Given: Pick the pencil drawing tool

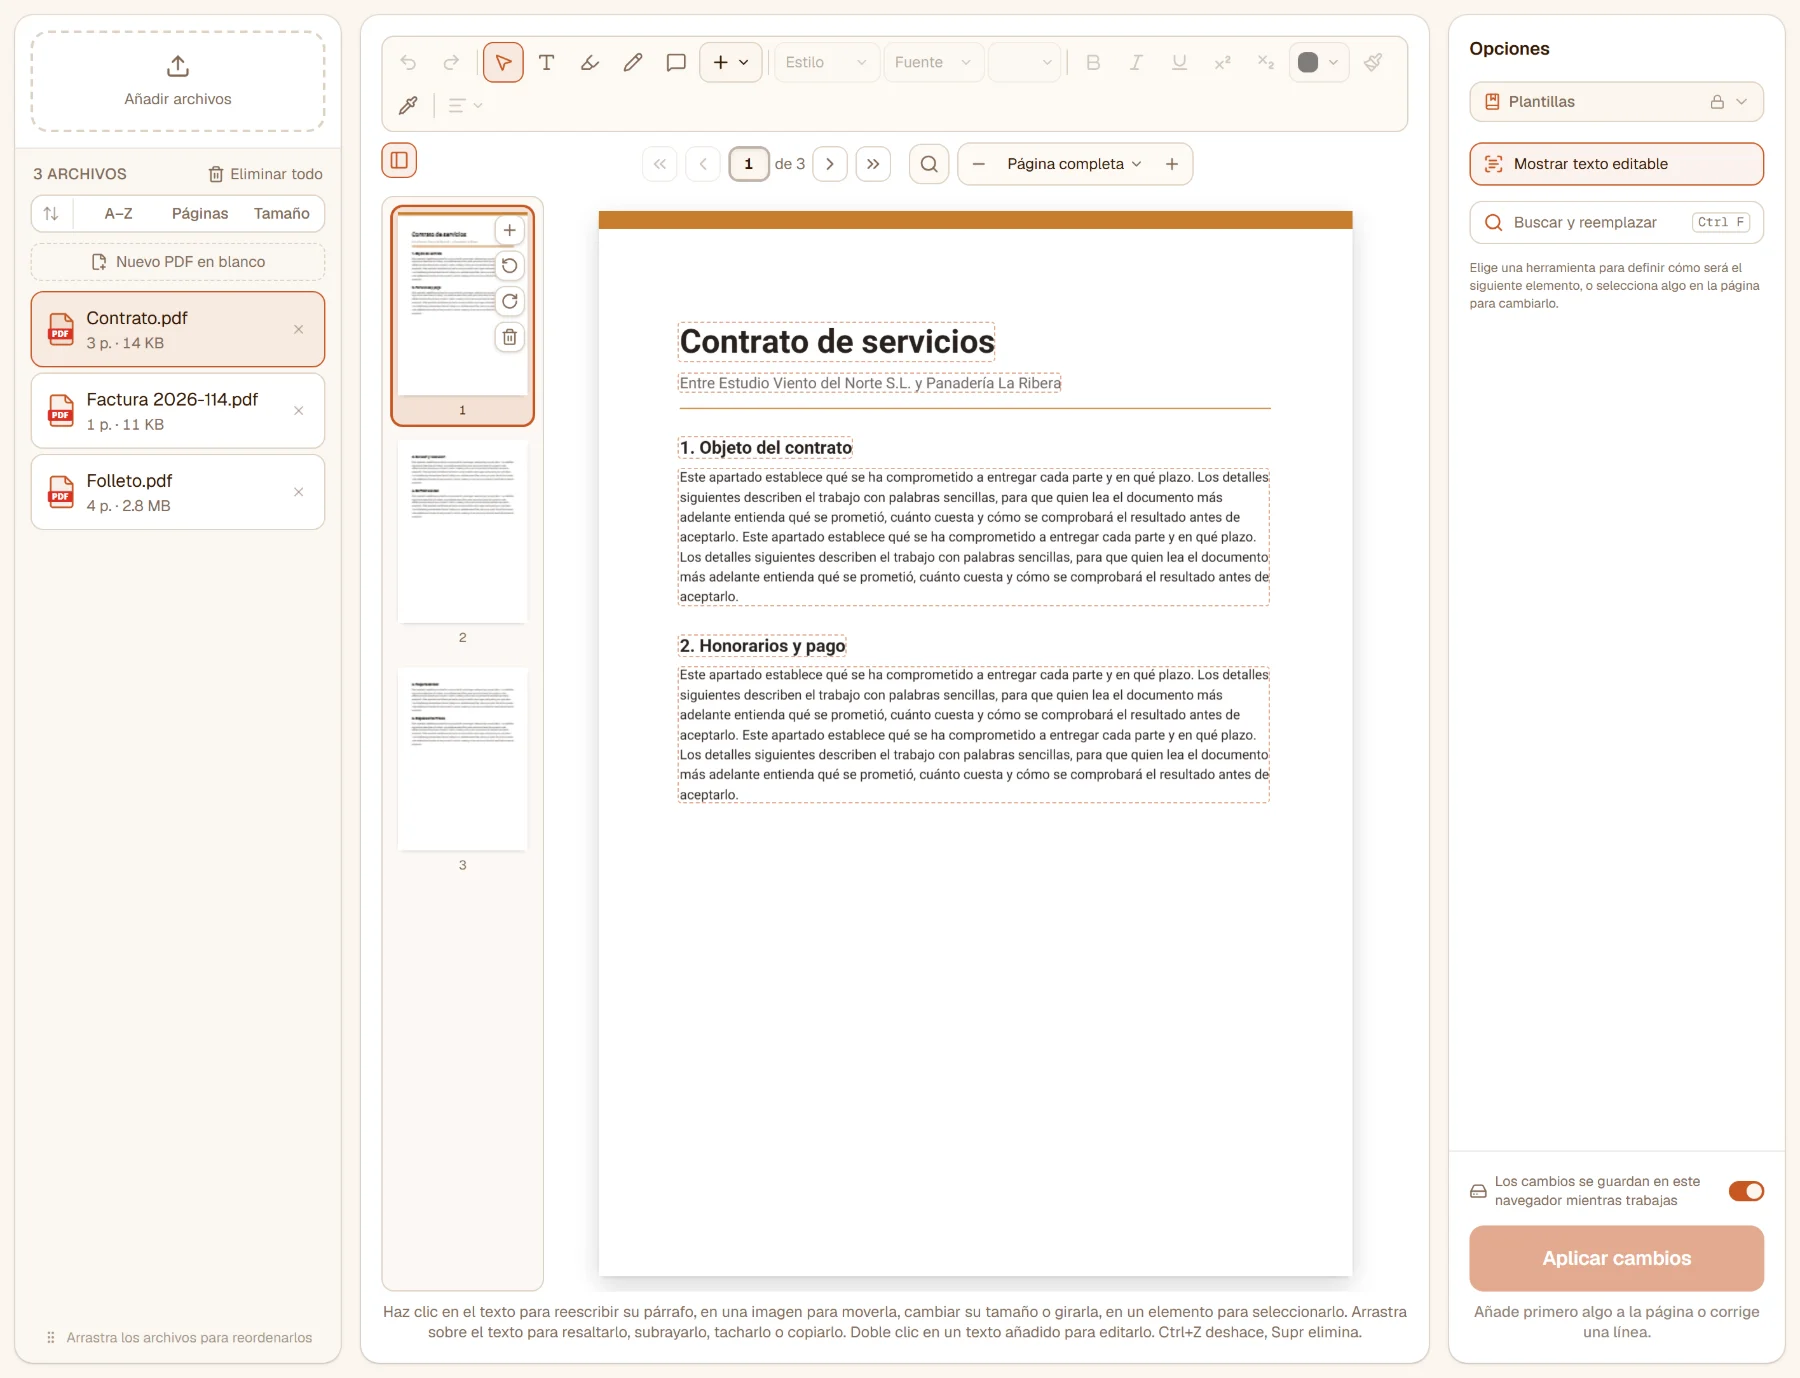Looking at the screenshot, I should (633, 63).
